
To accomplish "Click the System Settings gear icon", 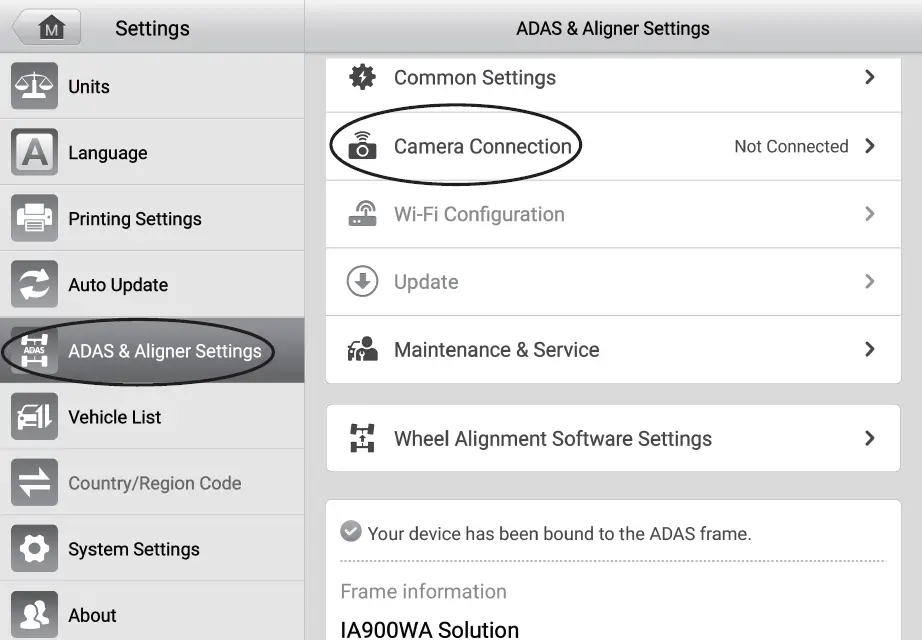I will click(34, 548).
